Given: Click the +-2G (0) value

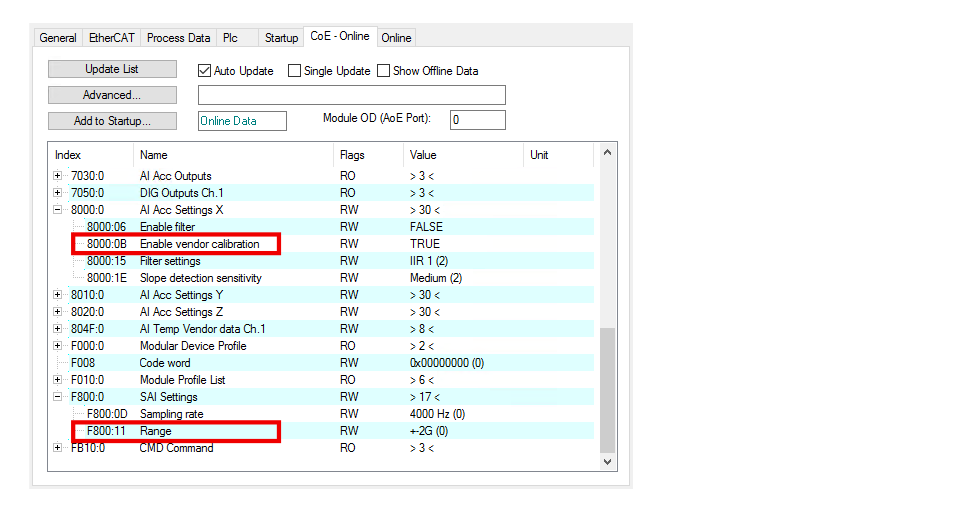Looking at the screenshot, I should tap(429, 431).
